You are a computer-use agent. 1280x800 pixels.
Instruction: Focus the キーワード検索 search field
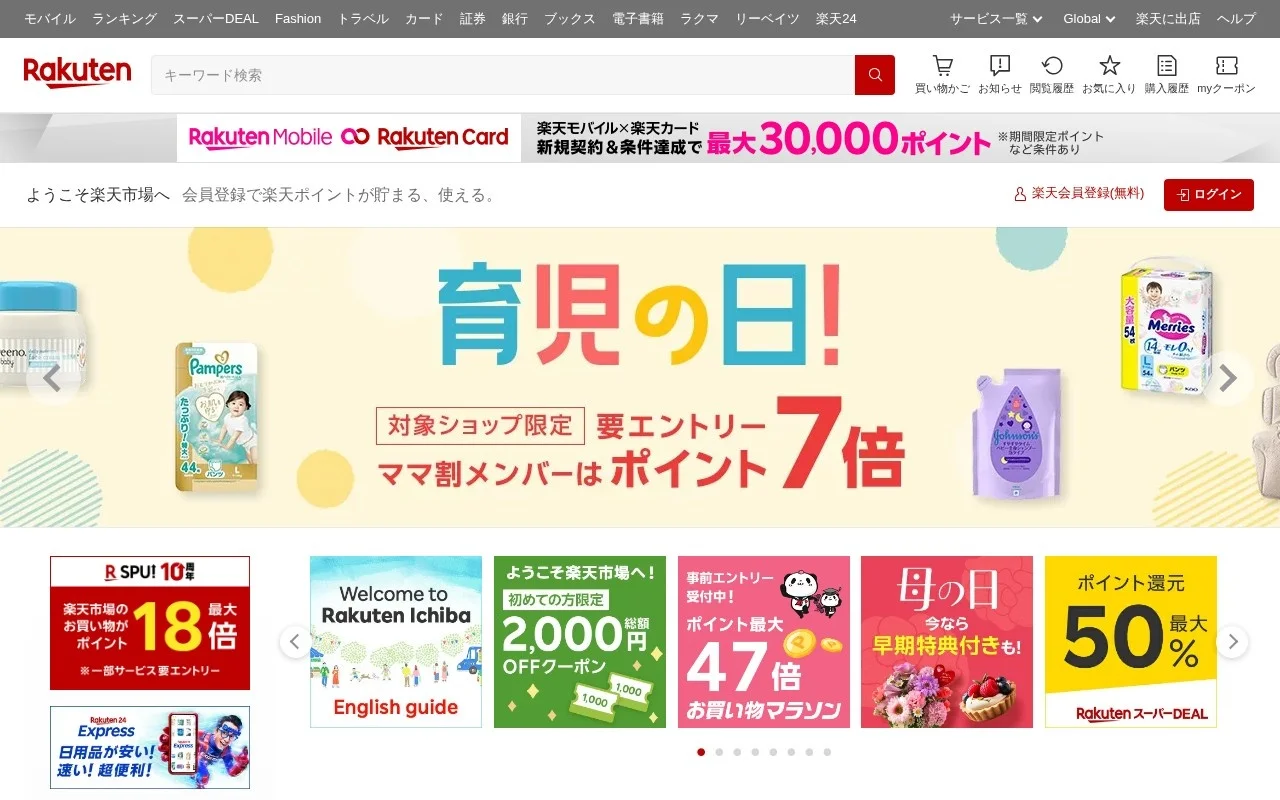pos(503,75)
